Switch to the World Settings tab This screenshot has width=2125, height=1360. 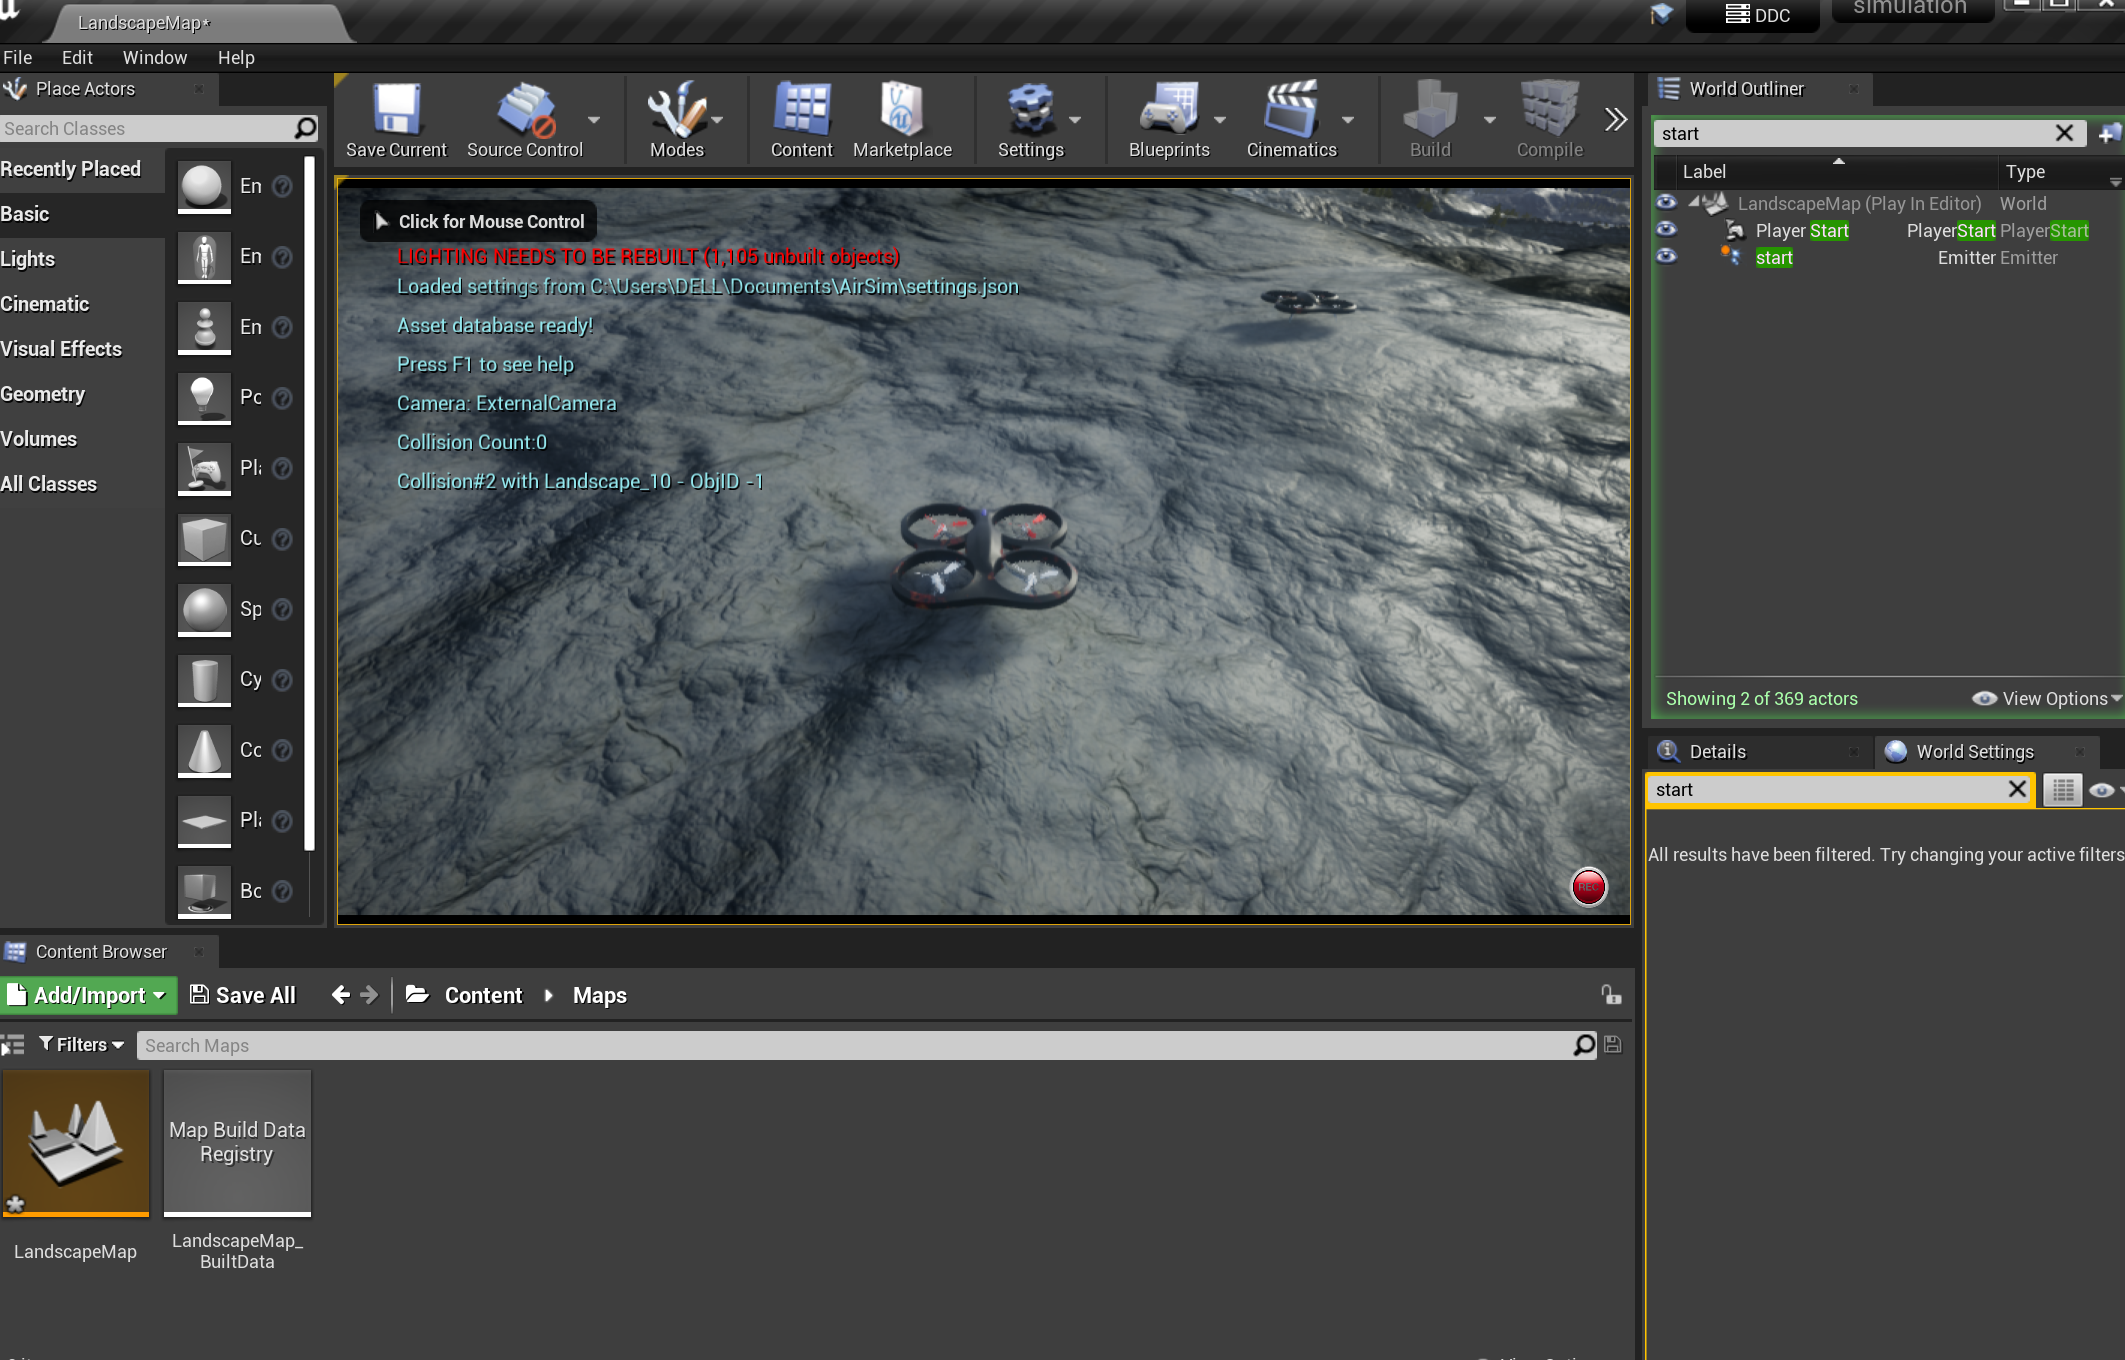click(x=1973, y=752)
